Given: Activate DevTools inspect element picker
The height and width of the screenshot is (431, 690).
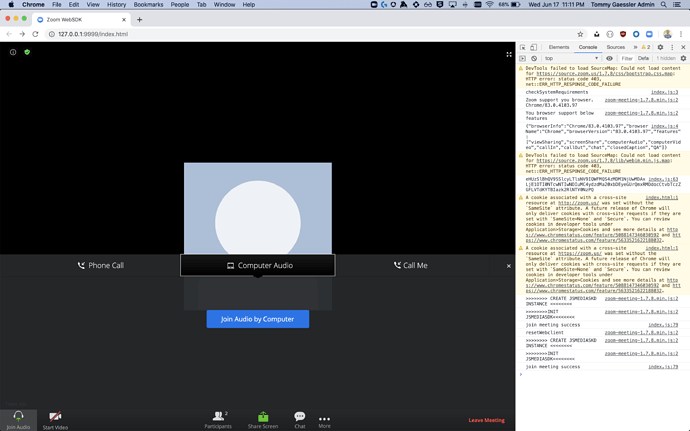Looking at the screenshot, I should click(x=523, y=47).
